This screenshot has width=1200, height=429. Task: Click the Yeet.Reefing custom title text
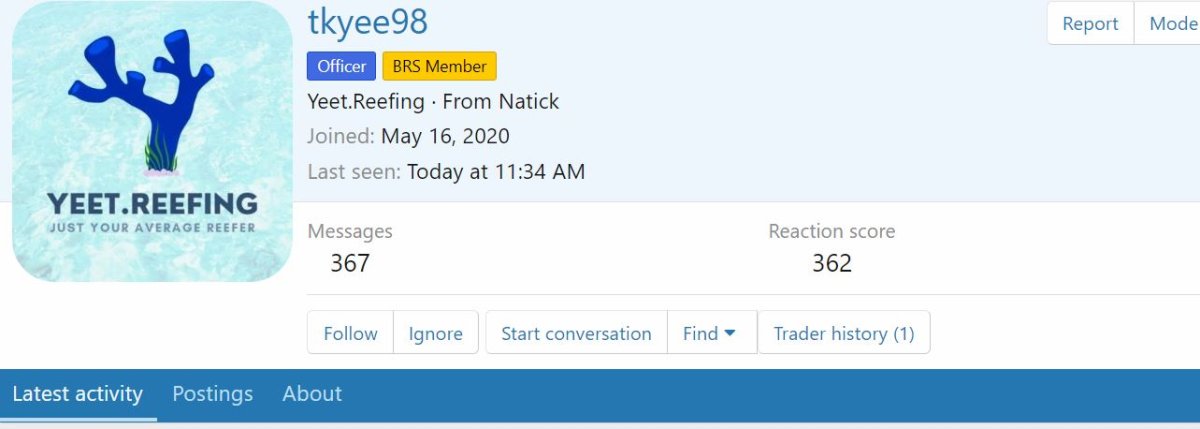pyautogui.click(x=366, y=101)
